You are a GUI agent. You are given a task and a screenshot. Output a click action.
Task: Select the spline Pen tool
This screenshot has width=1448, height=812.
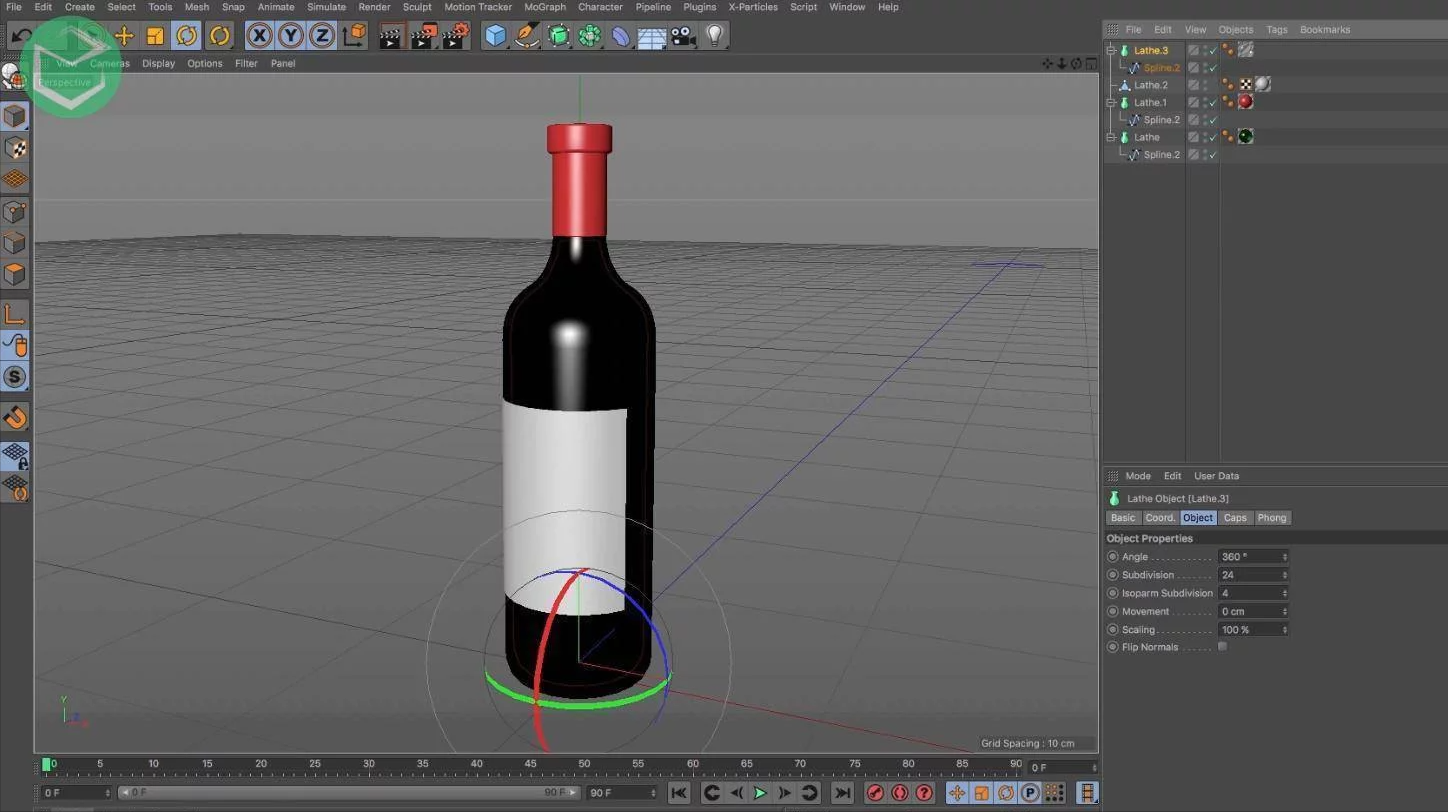527,36
